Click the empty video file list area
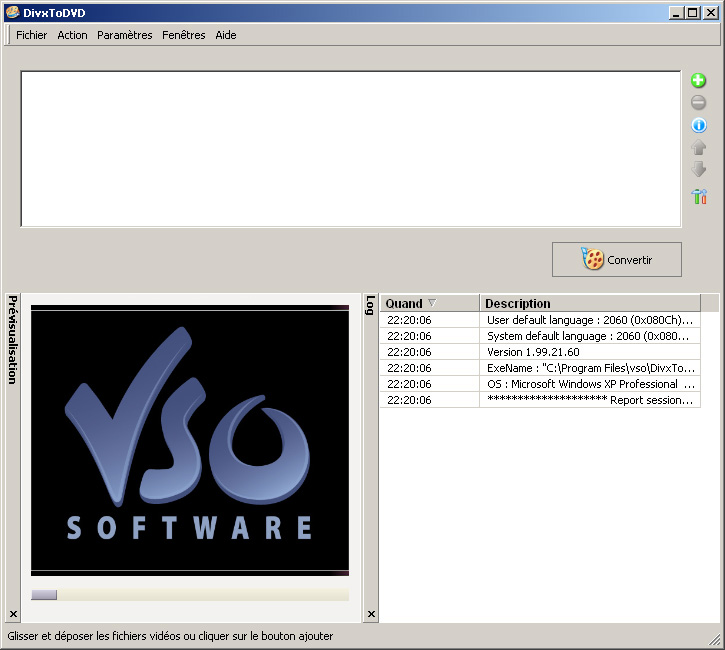This screenshot has height=650, width=725. coord(350,149)
